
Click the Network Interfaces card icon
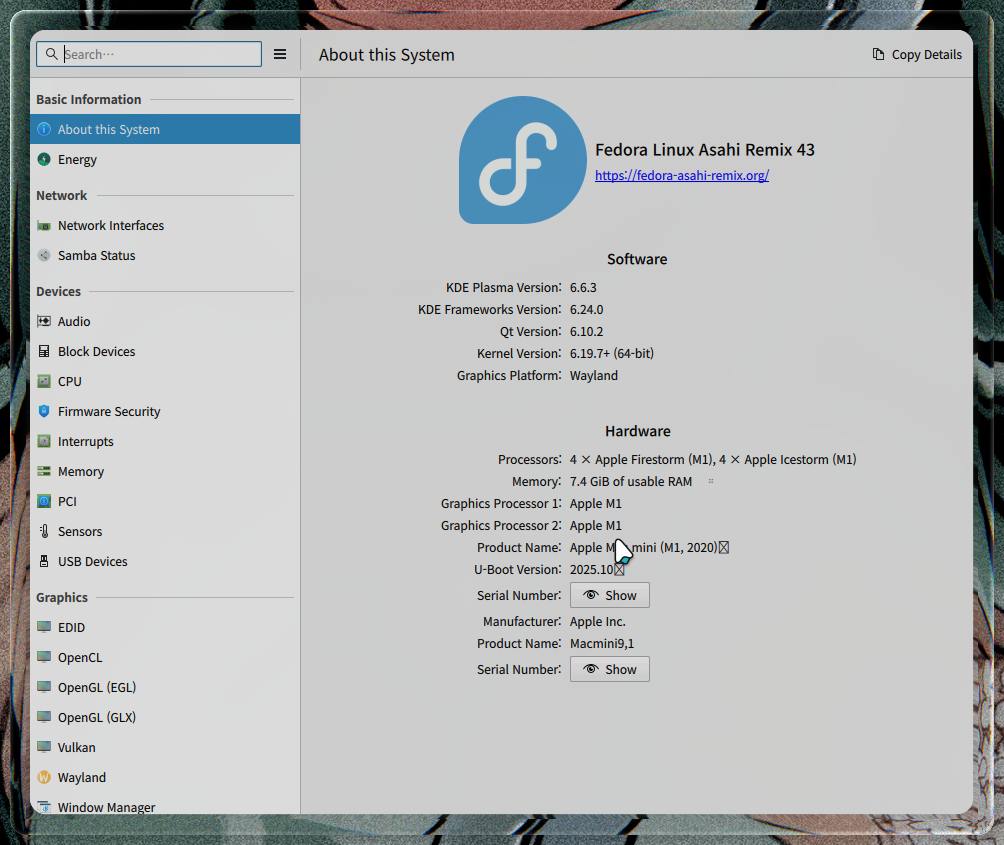(x=44, y=225)
